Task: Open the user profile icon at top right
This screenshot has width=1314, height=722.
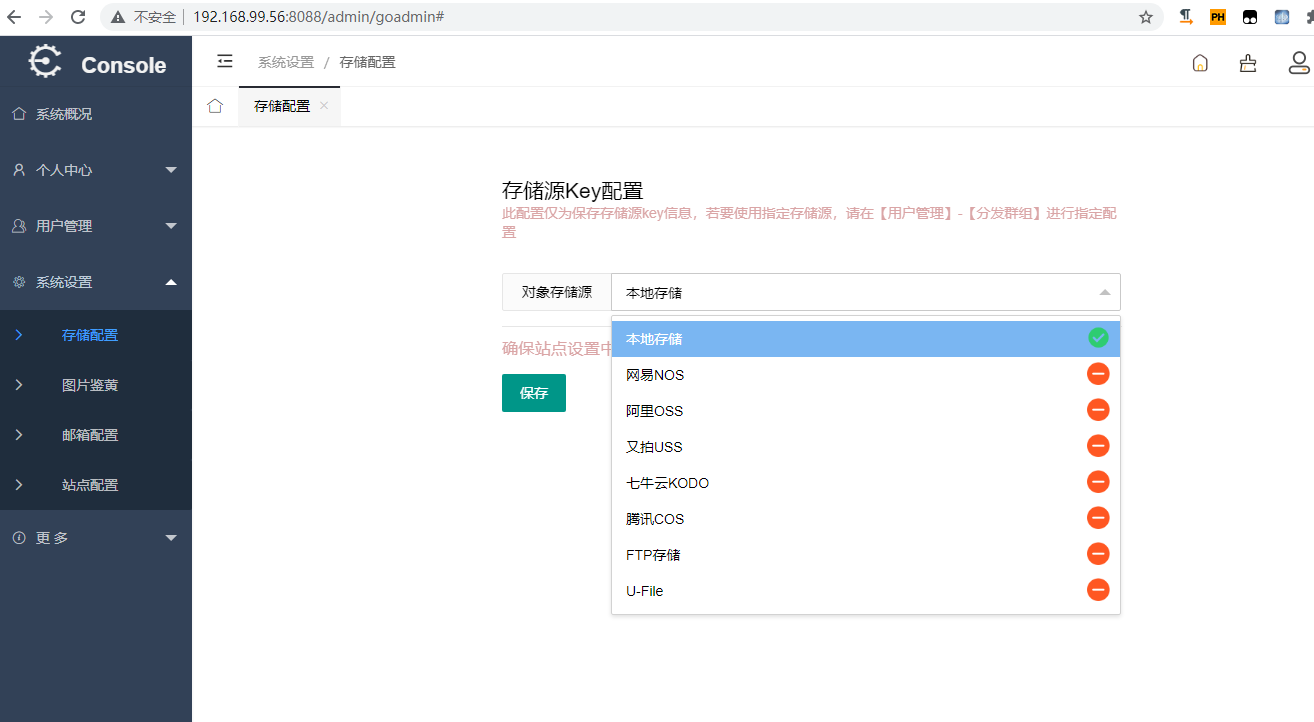Action: pos(1298,63)
